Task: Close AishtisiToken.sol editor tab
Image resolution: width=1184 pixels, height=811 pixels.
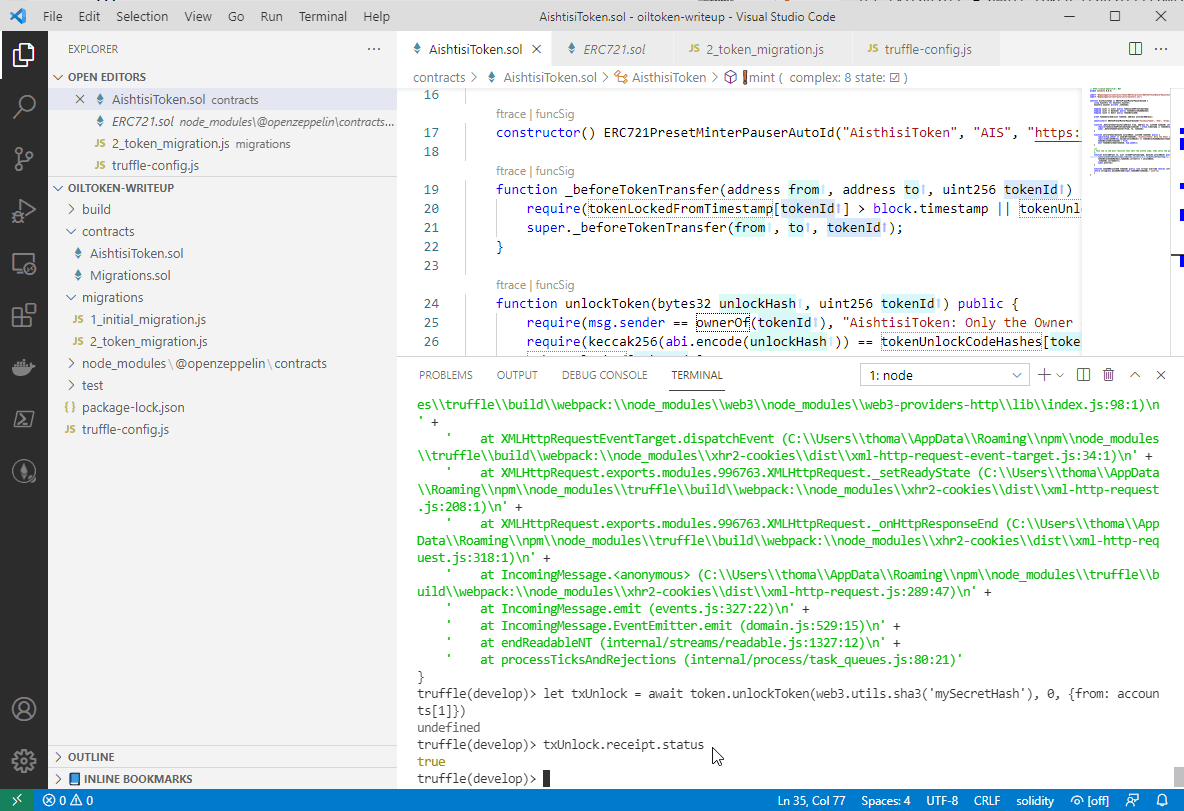Action: pyautogui.click(x=536, y=49)
